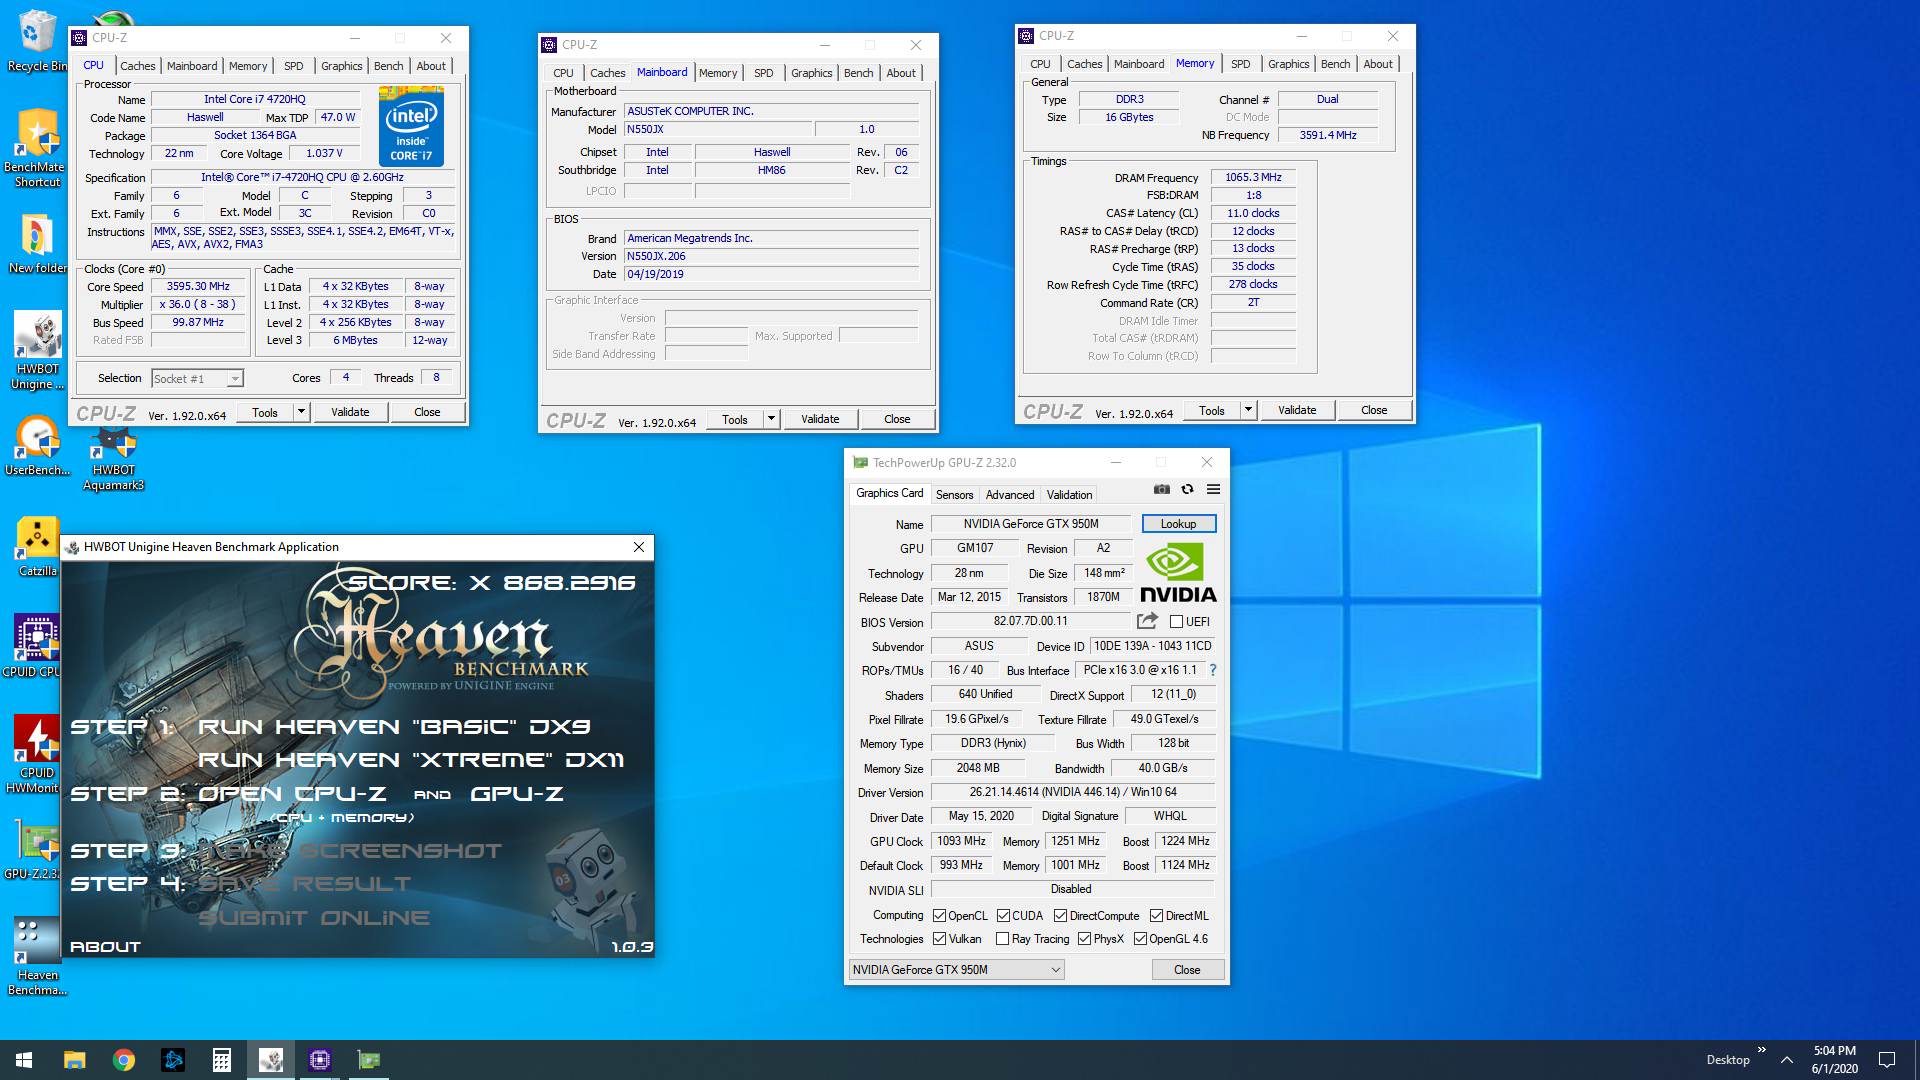Toggle DirectCompute checkbox
1920x1080 pixels.
(x=1060, y=916)
